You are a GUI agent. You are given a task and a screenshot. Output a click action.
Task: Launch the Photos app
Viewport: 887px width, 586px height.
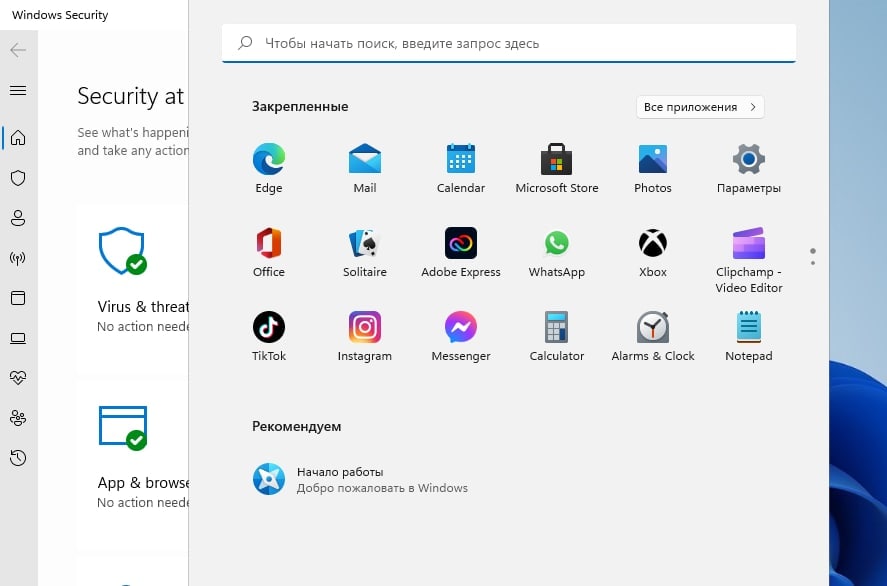pyautogui.click(x=653, y=169)
